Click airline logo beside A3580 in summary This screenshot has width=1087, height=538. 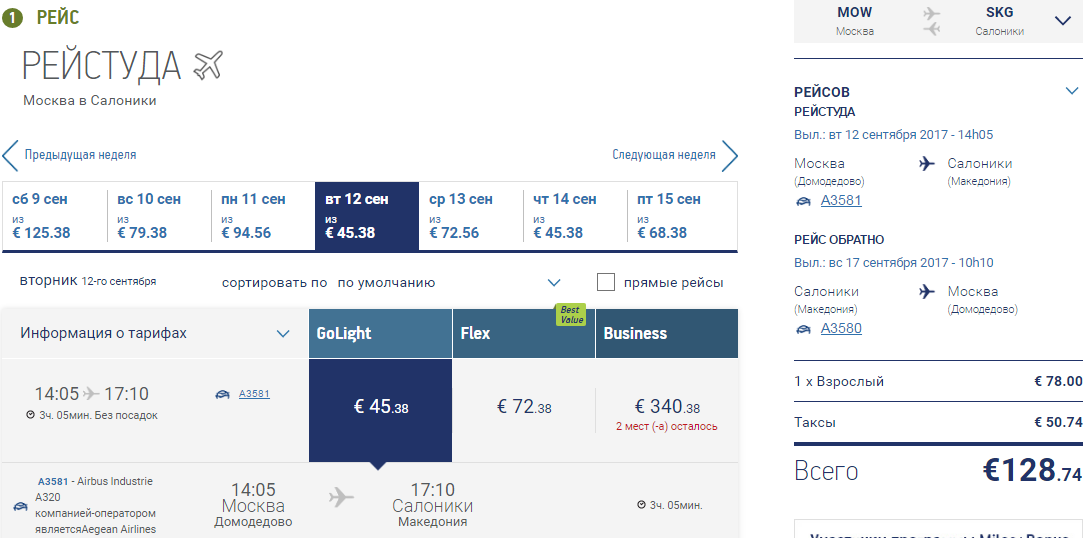(x=803, y=329)
